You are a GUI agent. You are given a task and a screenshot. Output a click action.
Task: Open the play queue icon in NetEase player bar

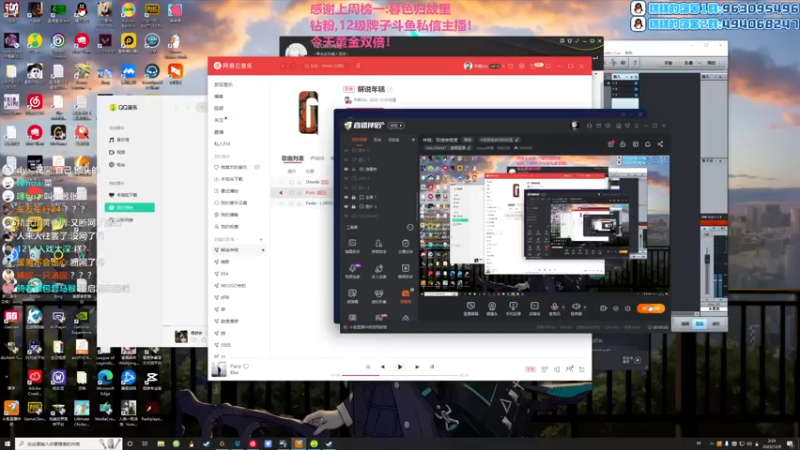(x=582, y=369)
